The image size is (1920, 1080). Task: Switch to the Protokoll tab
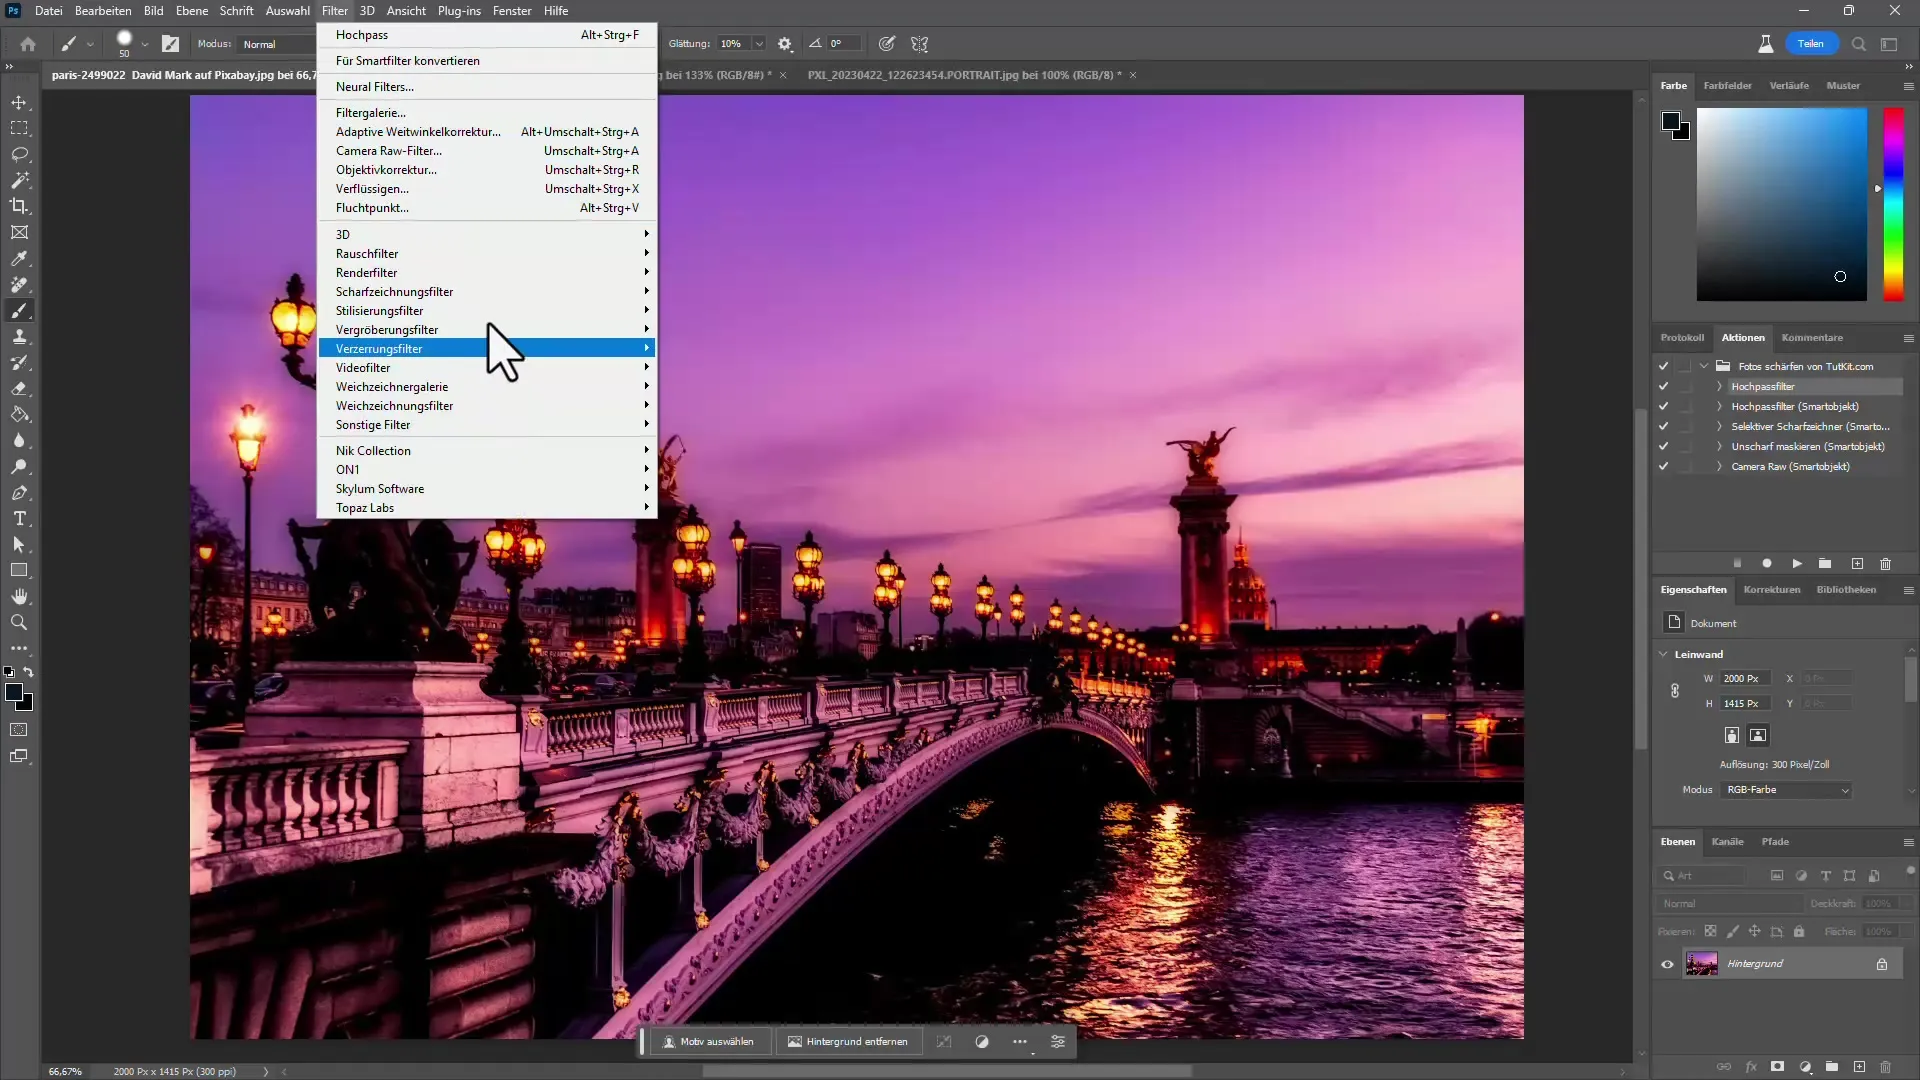coord(1682,338)
